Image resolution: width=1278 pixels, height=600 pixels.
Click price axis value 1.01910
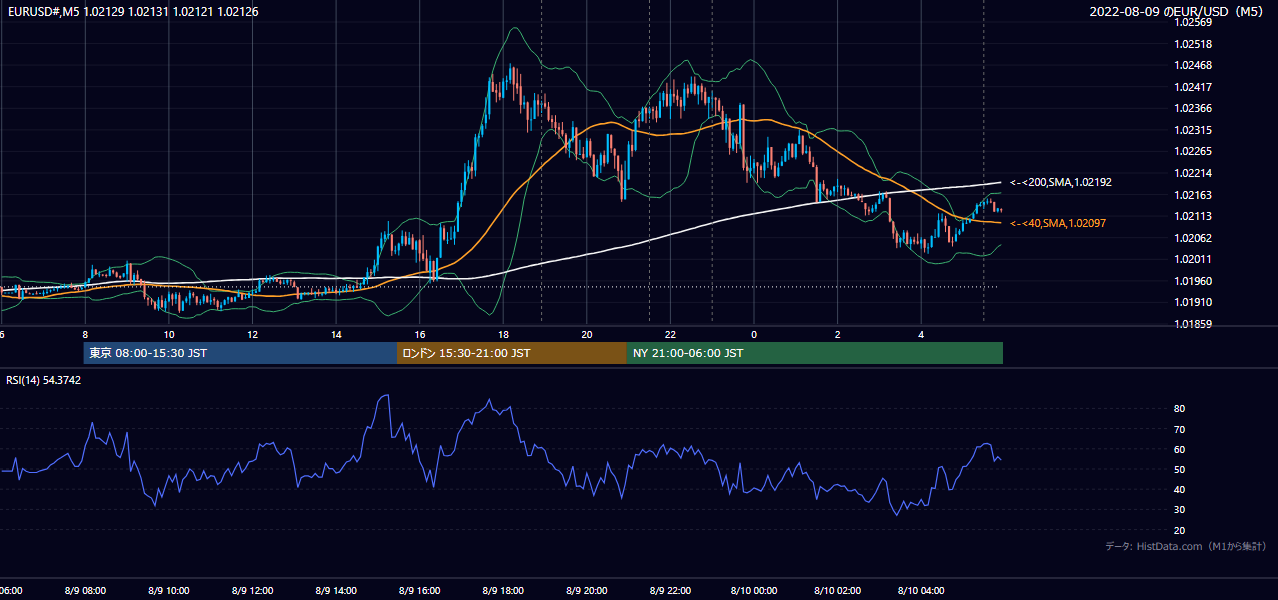(x=1194, y=302)
